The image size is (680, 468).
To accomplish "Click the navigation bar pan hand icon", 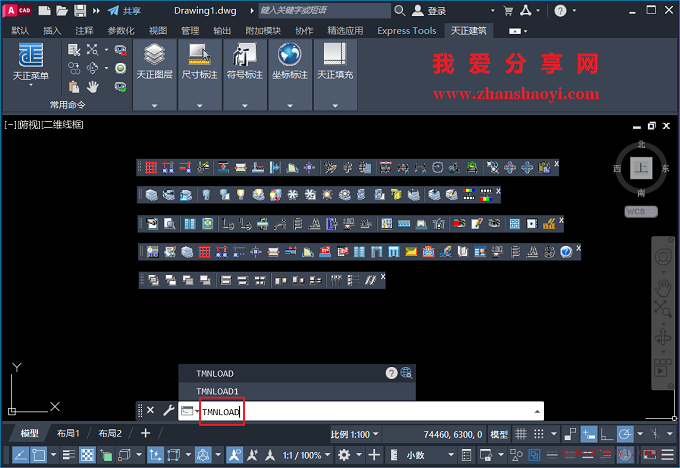I will point(663,288).
